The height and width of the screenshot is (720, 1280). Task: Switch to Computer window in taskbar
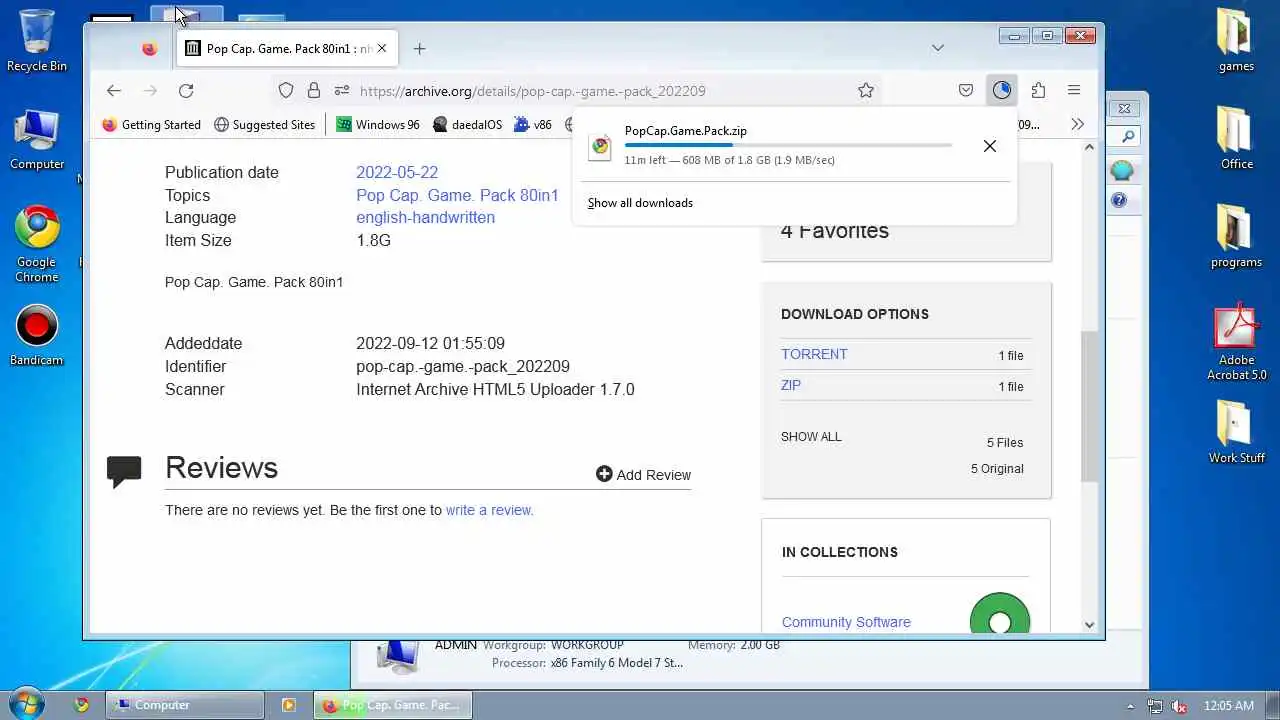pos(185,705)
